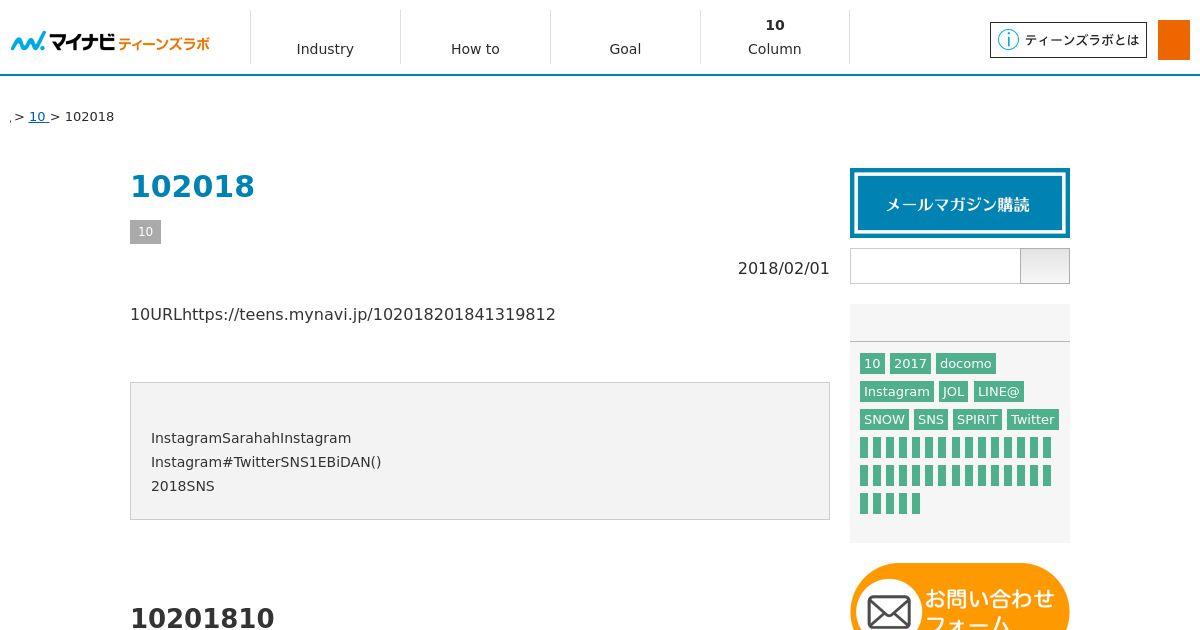Click the teens.mynavi.jp URL text
This screenshot has width=1200, height=630.
click(x=343, y=314)
